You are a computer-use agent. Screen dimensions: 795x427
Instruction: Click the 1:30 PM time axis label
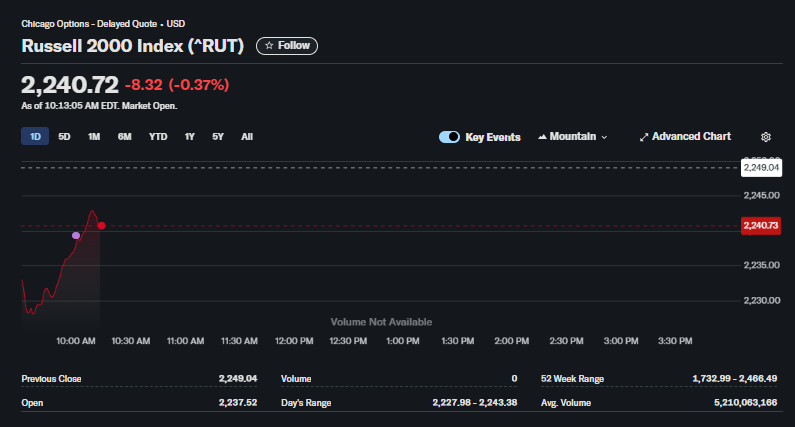[x=458, y=341]
